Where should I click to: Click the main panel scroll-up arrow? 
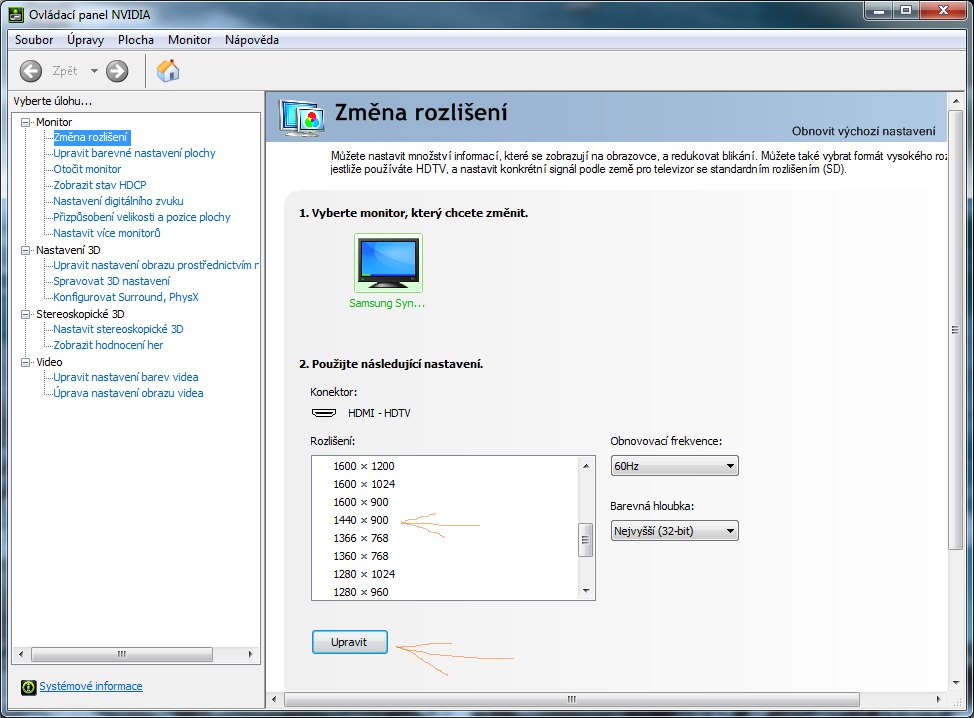point(955,101)
